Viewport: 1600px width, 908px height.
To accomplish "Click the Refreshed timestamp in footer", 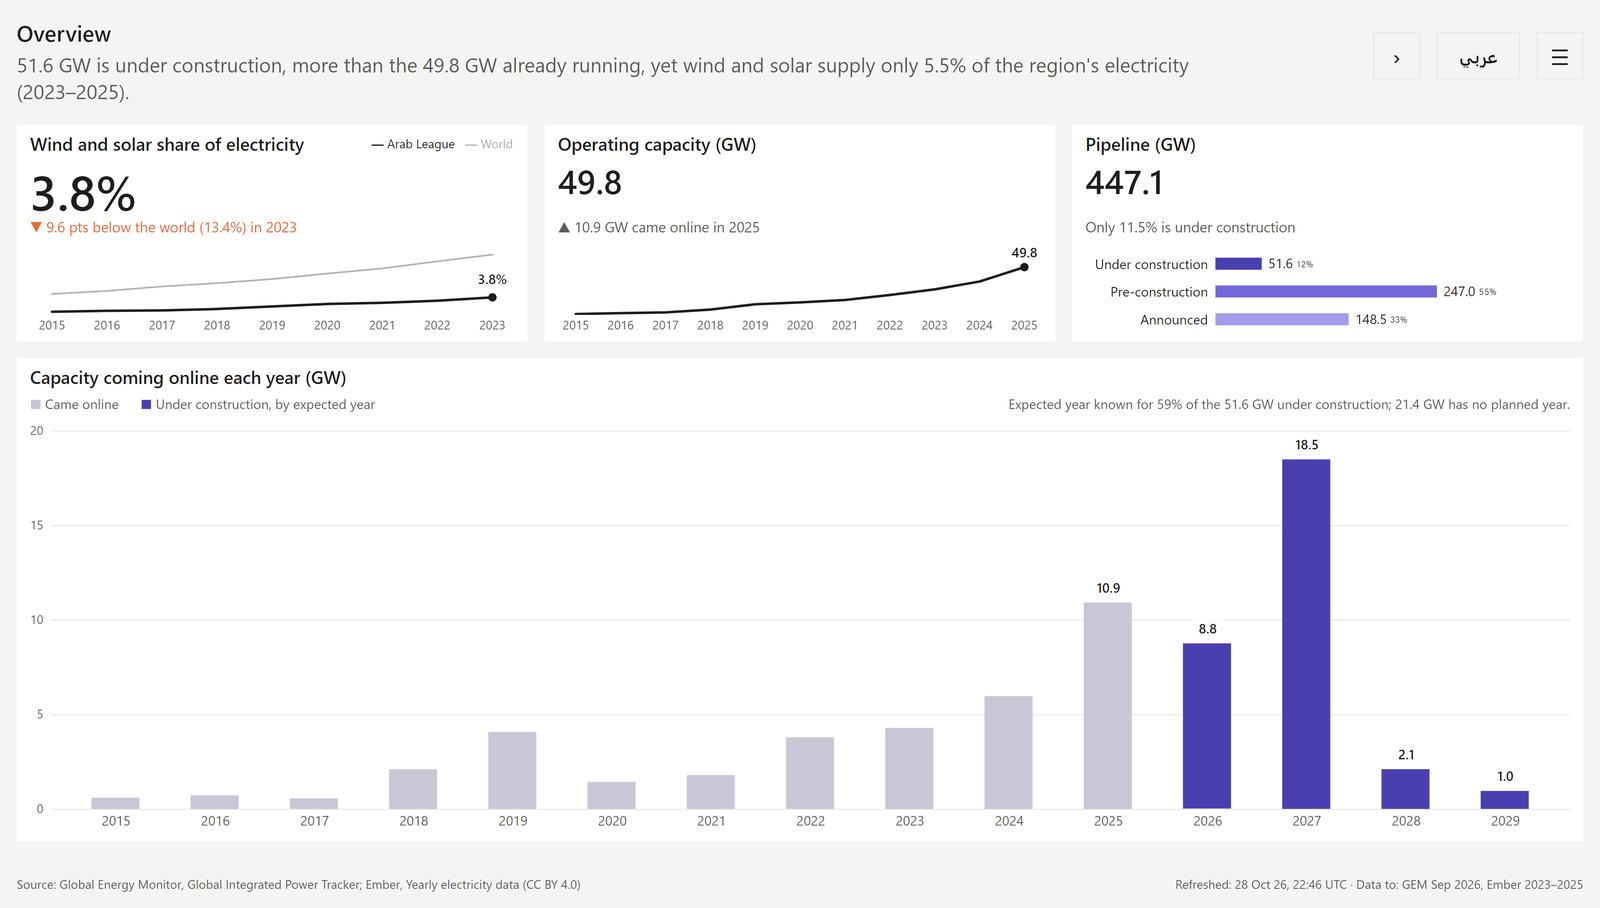I will [x=1379, y=885].
